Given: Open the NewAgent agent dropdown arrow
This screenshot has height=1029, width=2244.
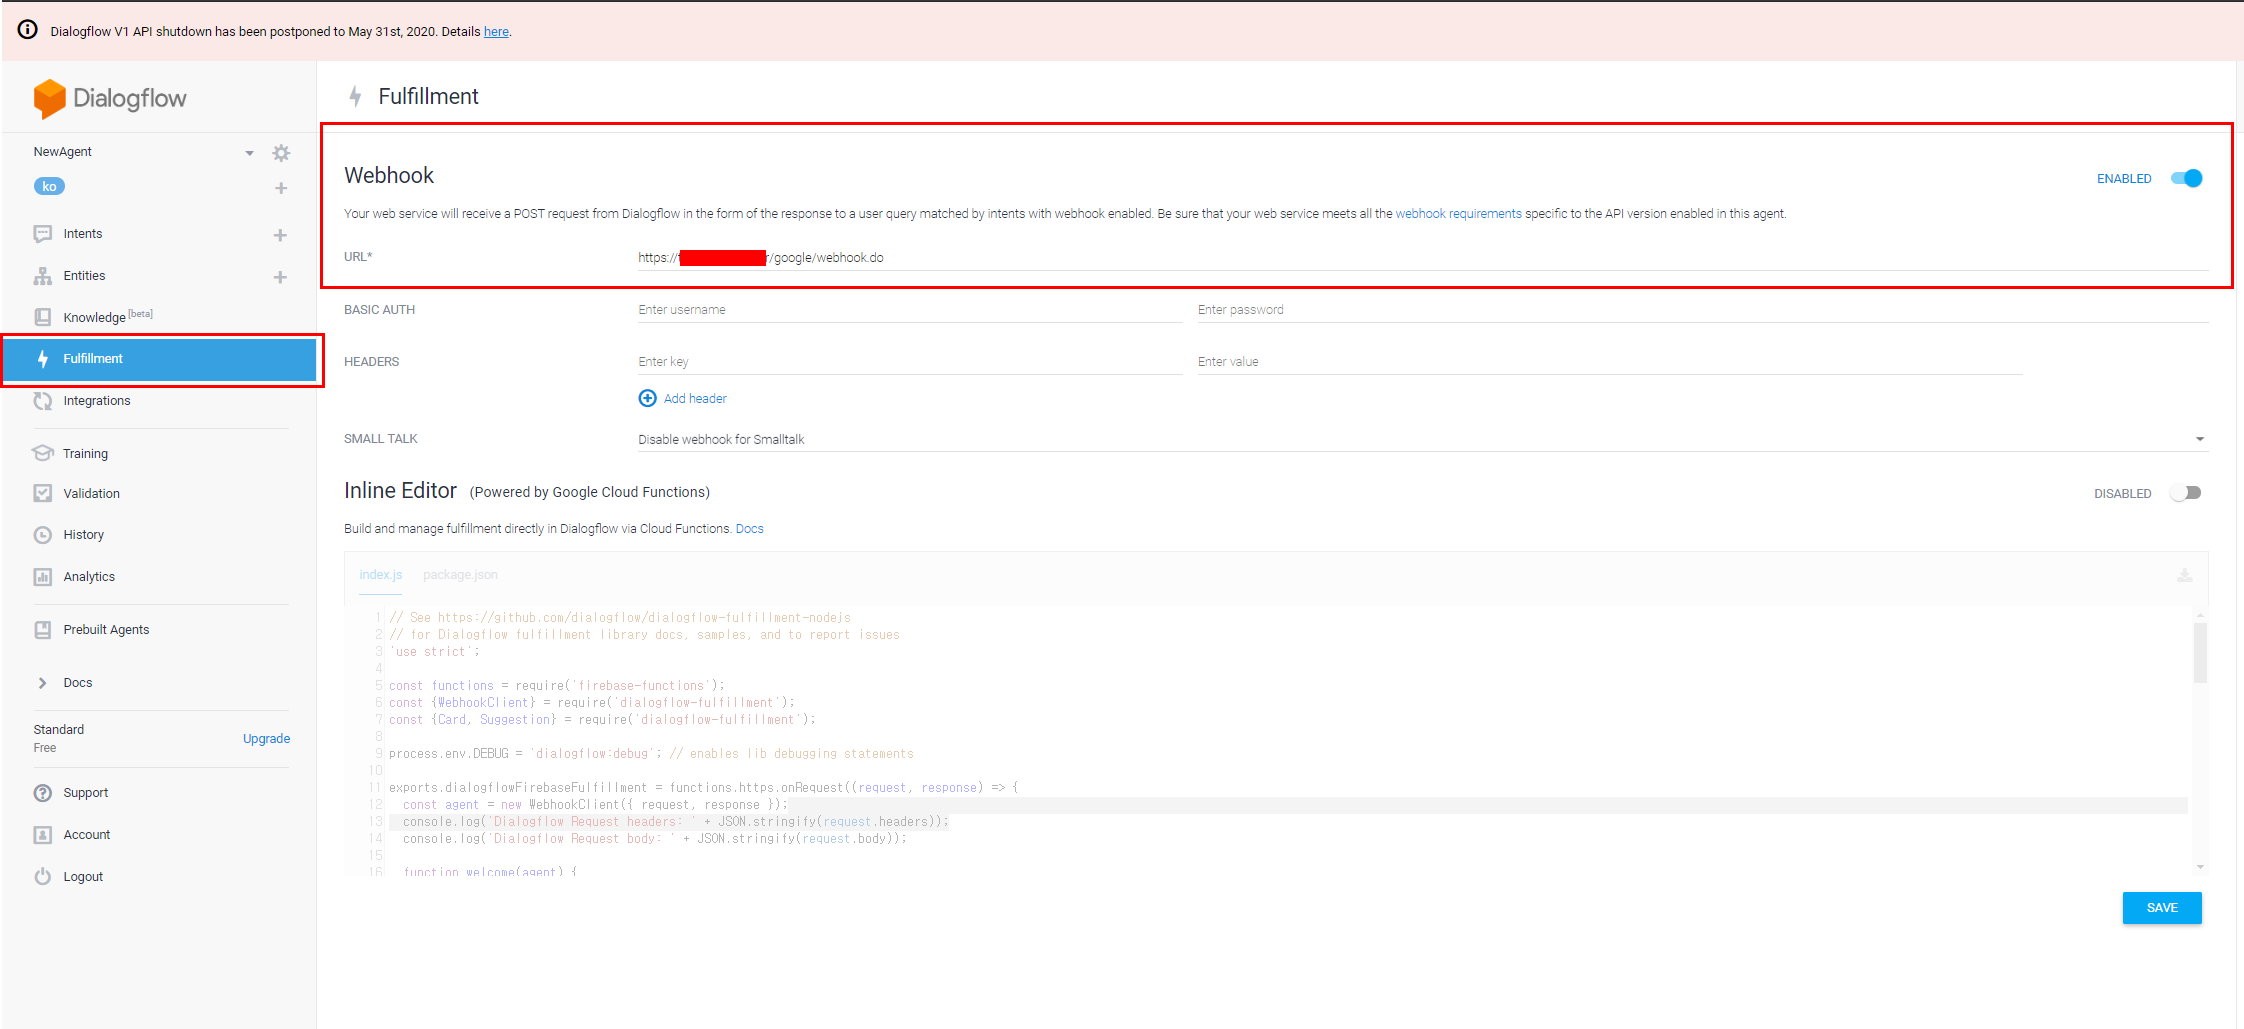Looking at the screenshot, I should point(249,153).
